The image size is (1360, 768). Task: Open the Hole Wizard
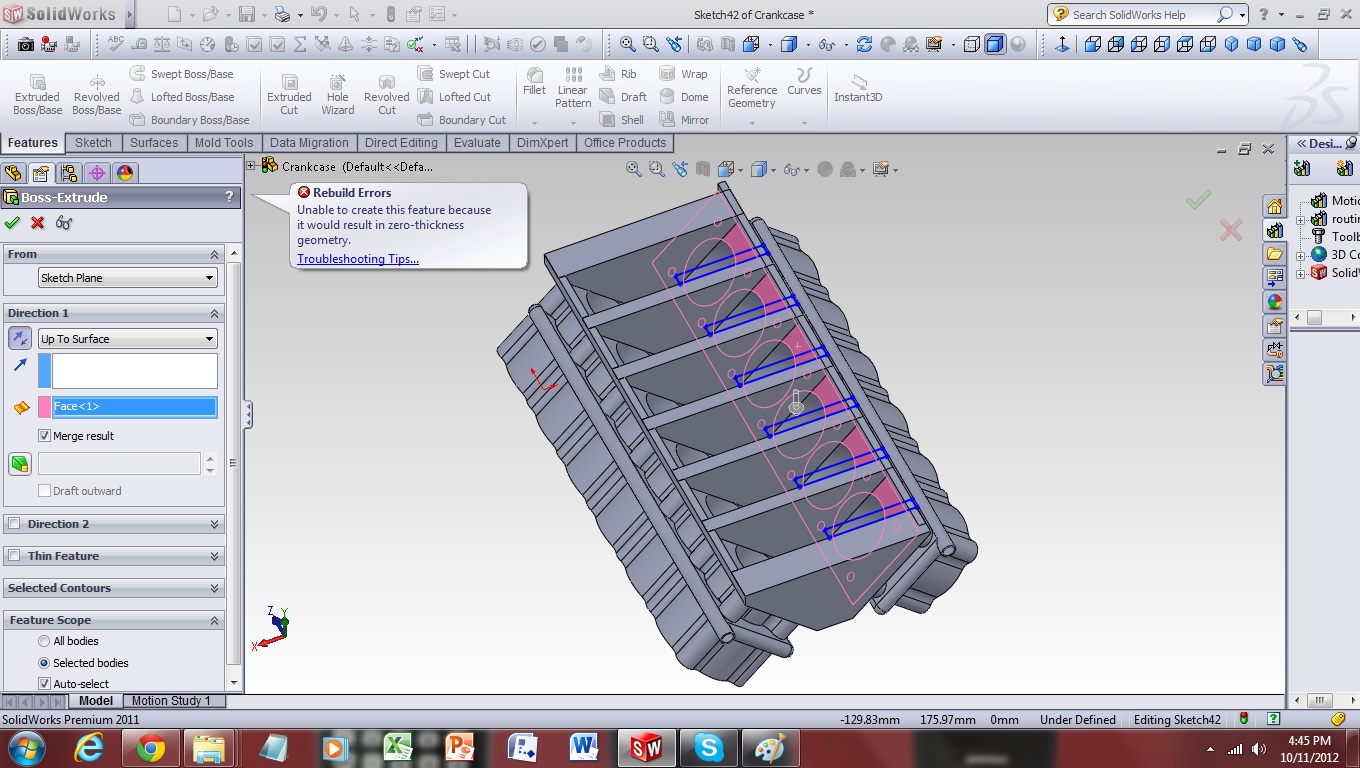coord(338,94)
